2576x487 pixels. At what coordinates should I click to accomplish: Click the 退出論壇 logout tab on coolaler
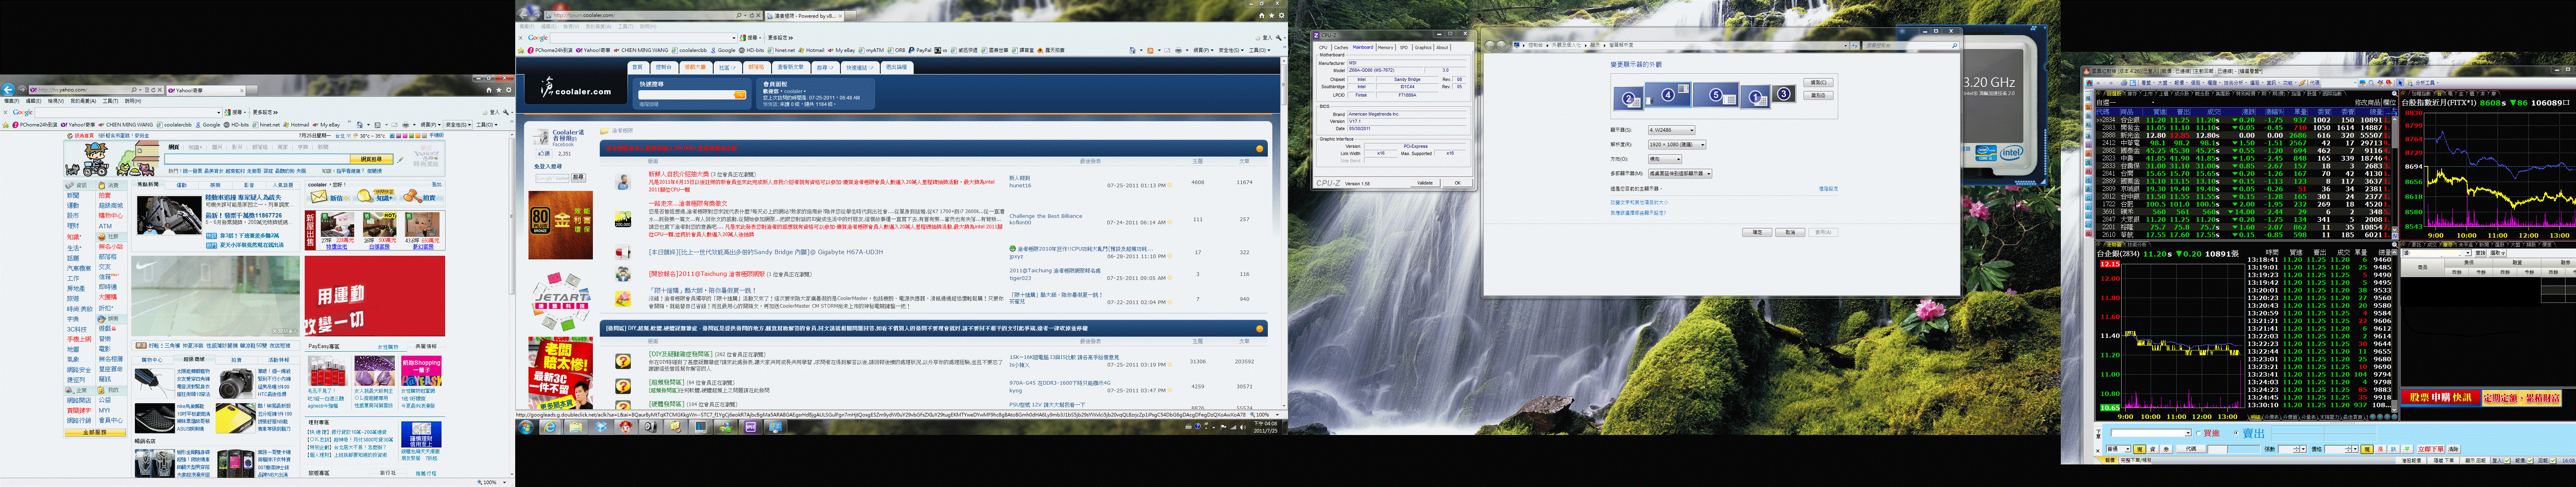pos(897,67)
